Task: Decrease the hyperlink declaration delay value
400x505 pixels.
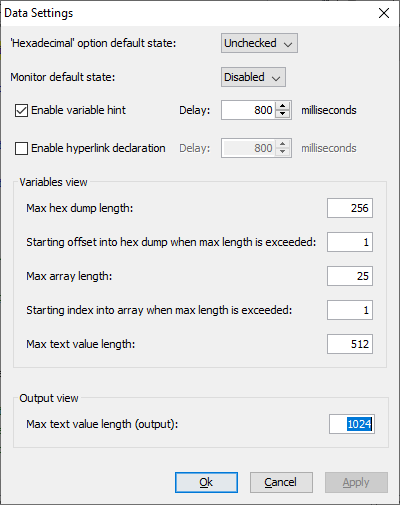Action: (283, 152)
